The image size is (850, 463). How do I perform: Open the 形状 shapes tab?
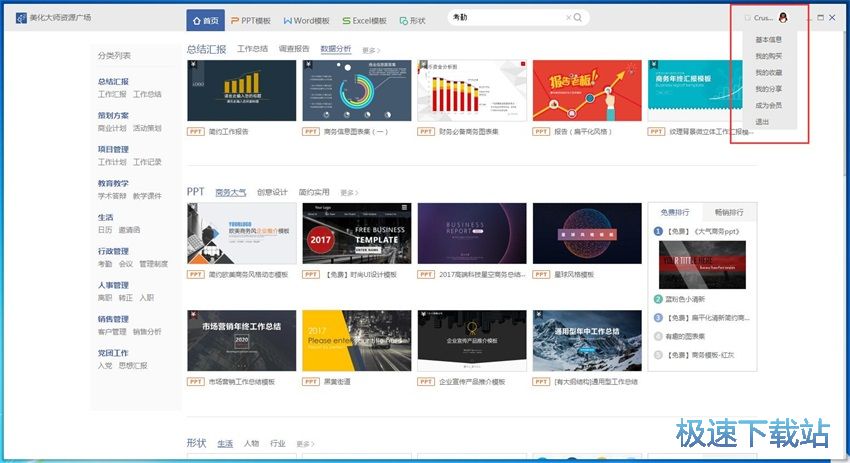(413, 21)
